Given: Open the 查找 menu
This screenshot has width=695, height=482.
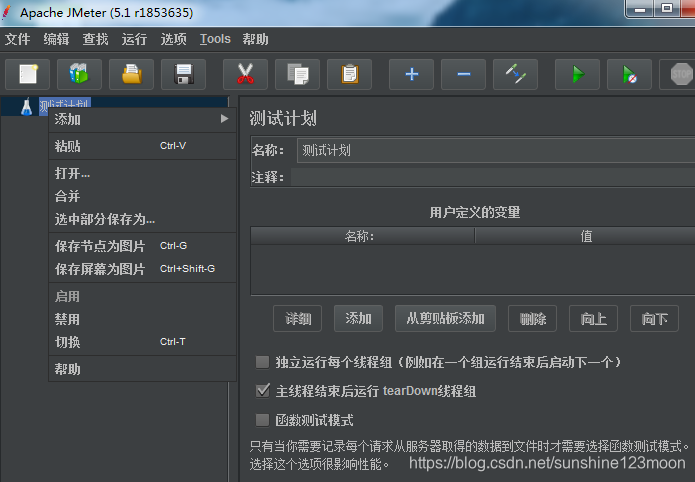Looking at the screenshot, I should [x=95, y=39].
